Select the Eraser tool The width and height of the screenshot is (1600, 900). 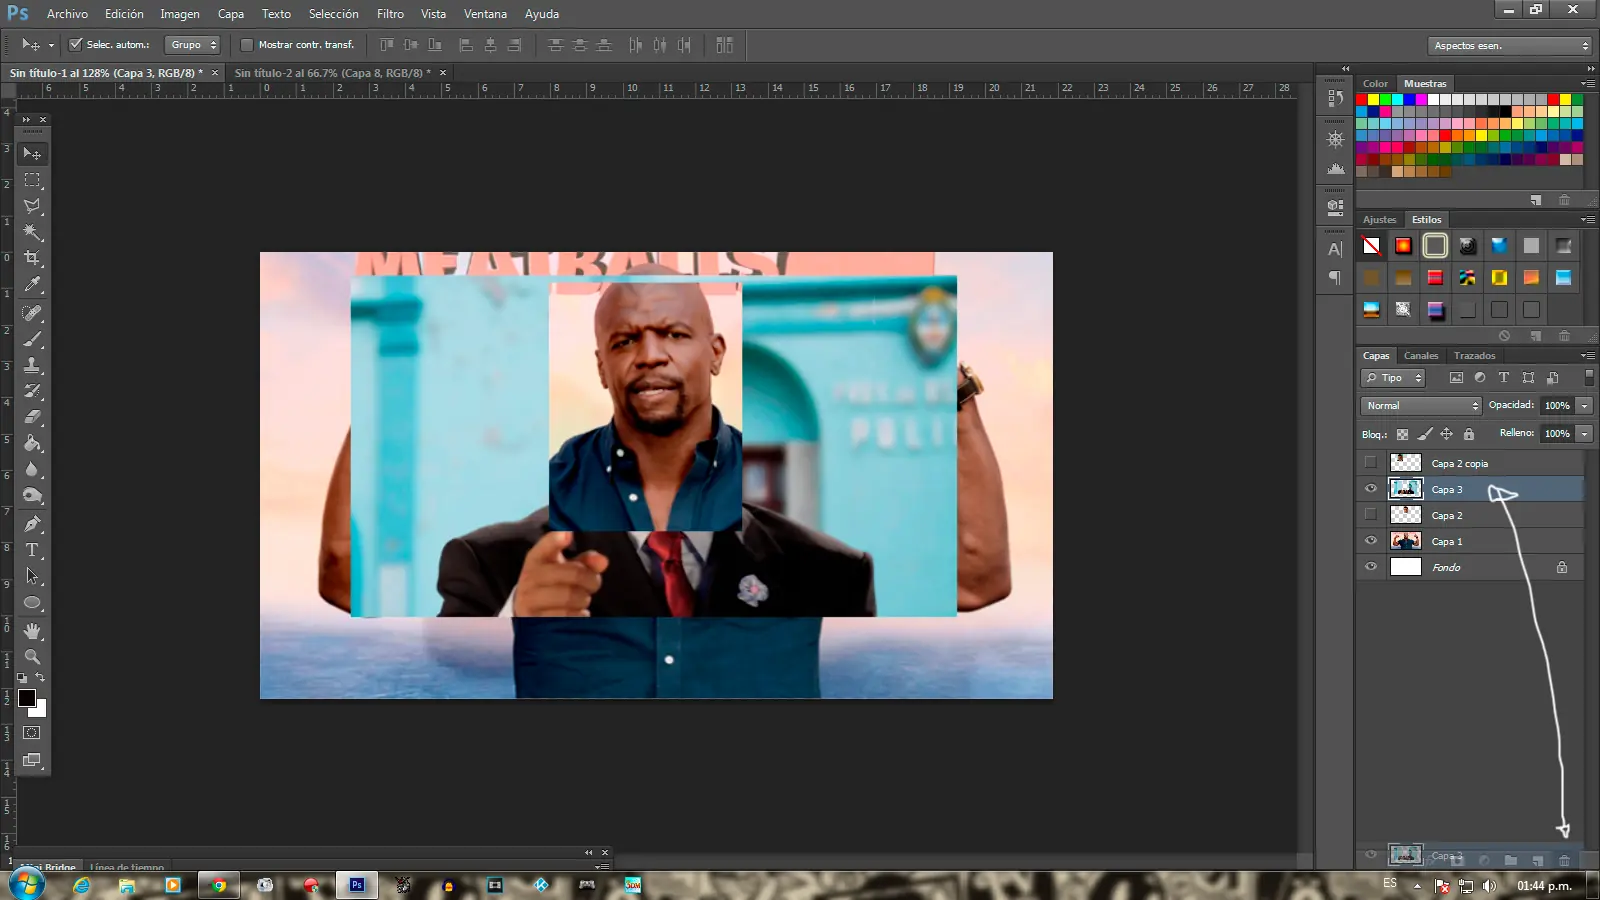click(32, 417)
